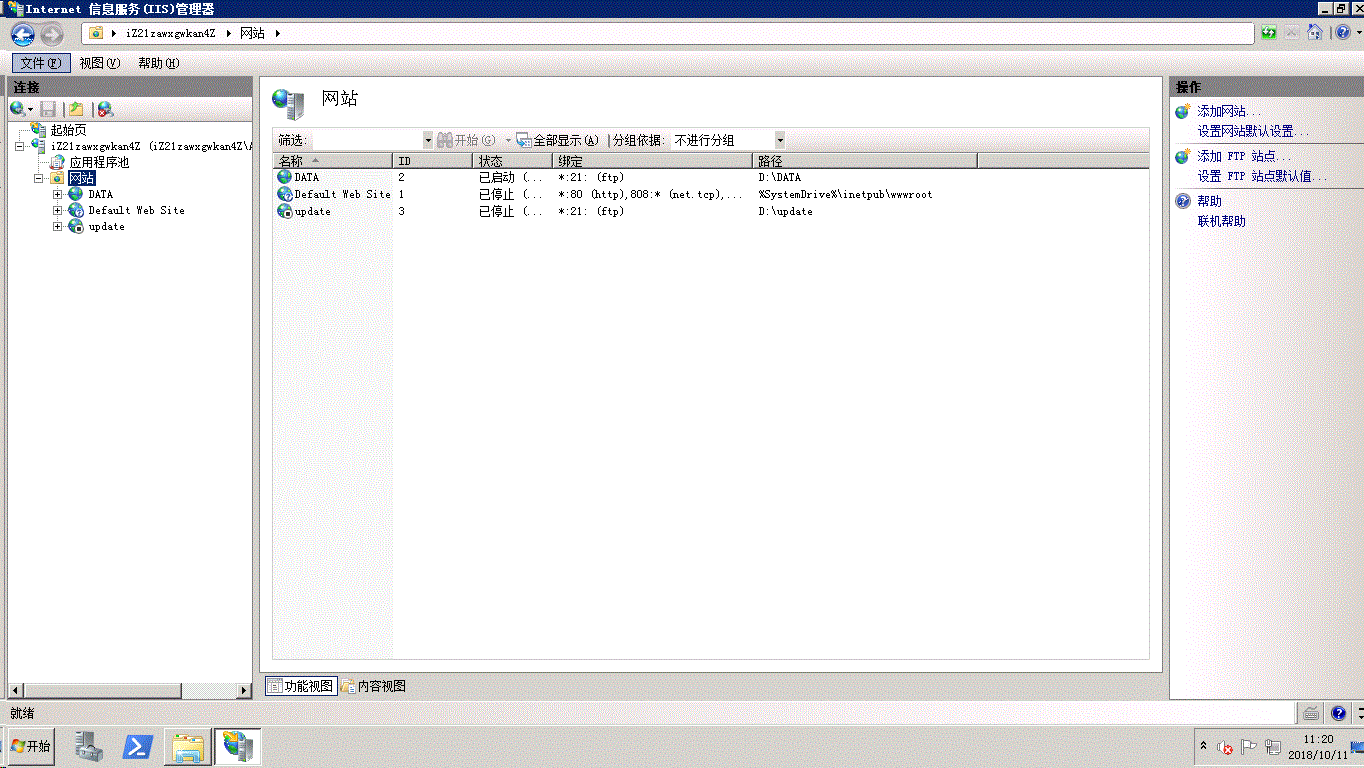Viewport: 1364px width, 768px height.
Task: Select 起始页 in the connections tree
Action: [69, 130]
